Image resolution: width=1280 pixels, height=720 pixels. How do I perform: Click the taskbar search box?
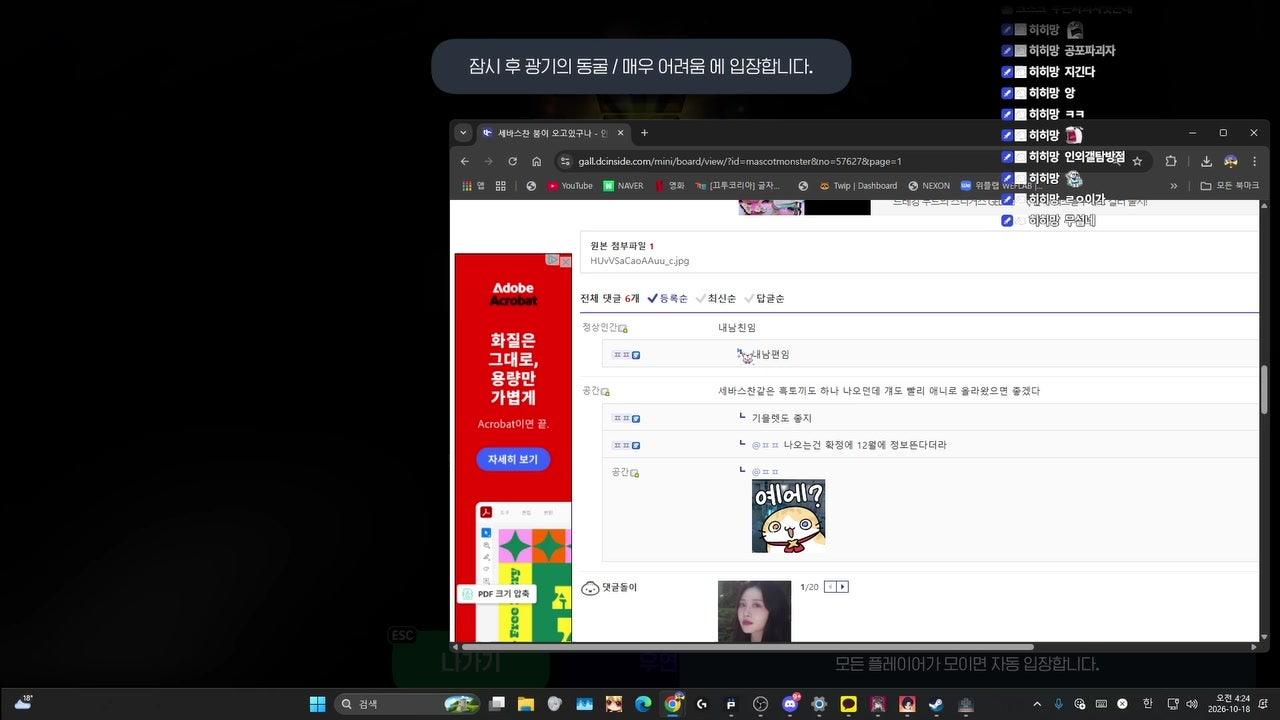(407, 704)
